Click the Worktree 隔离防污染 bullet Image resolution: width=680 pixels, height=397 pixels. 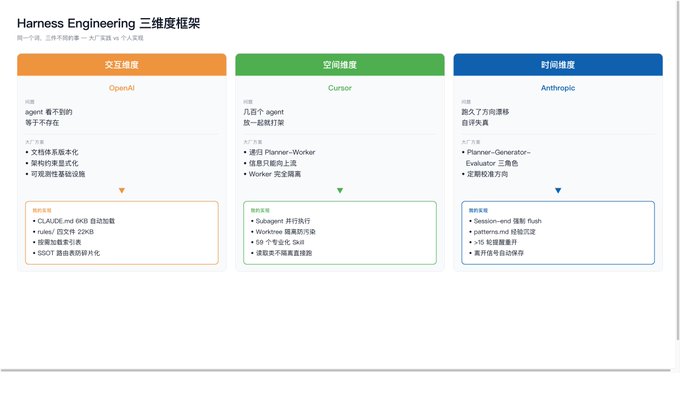click(283, 232)
